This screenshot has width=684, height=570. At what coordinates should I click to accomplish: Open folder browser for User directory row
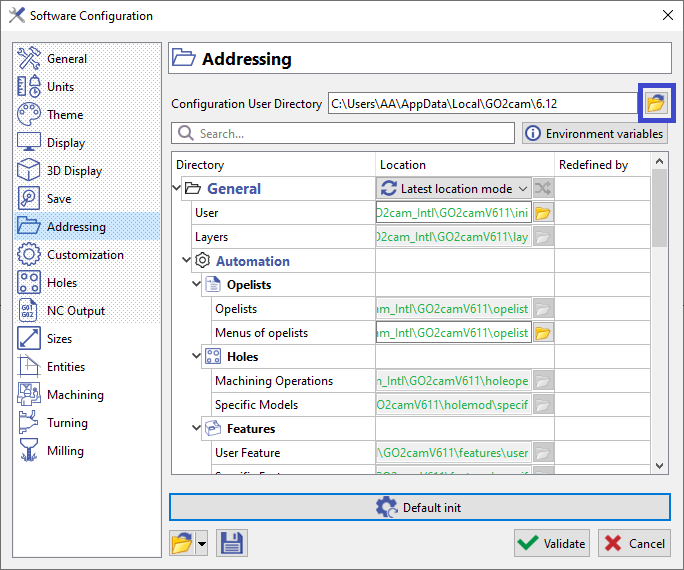tap(542, 213)
